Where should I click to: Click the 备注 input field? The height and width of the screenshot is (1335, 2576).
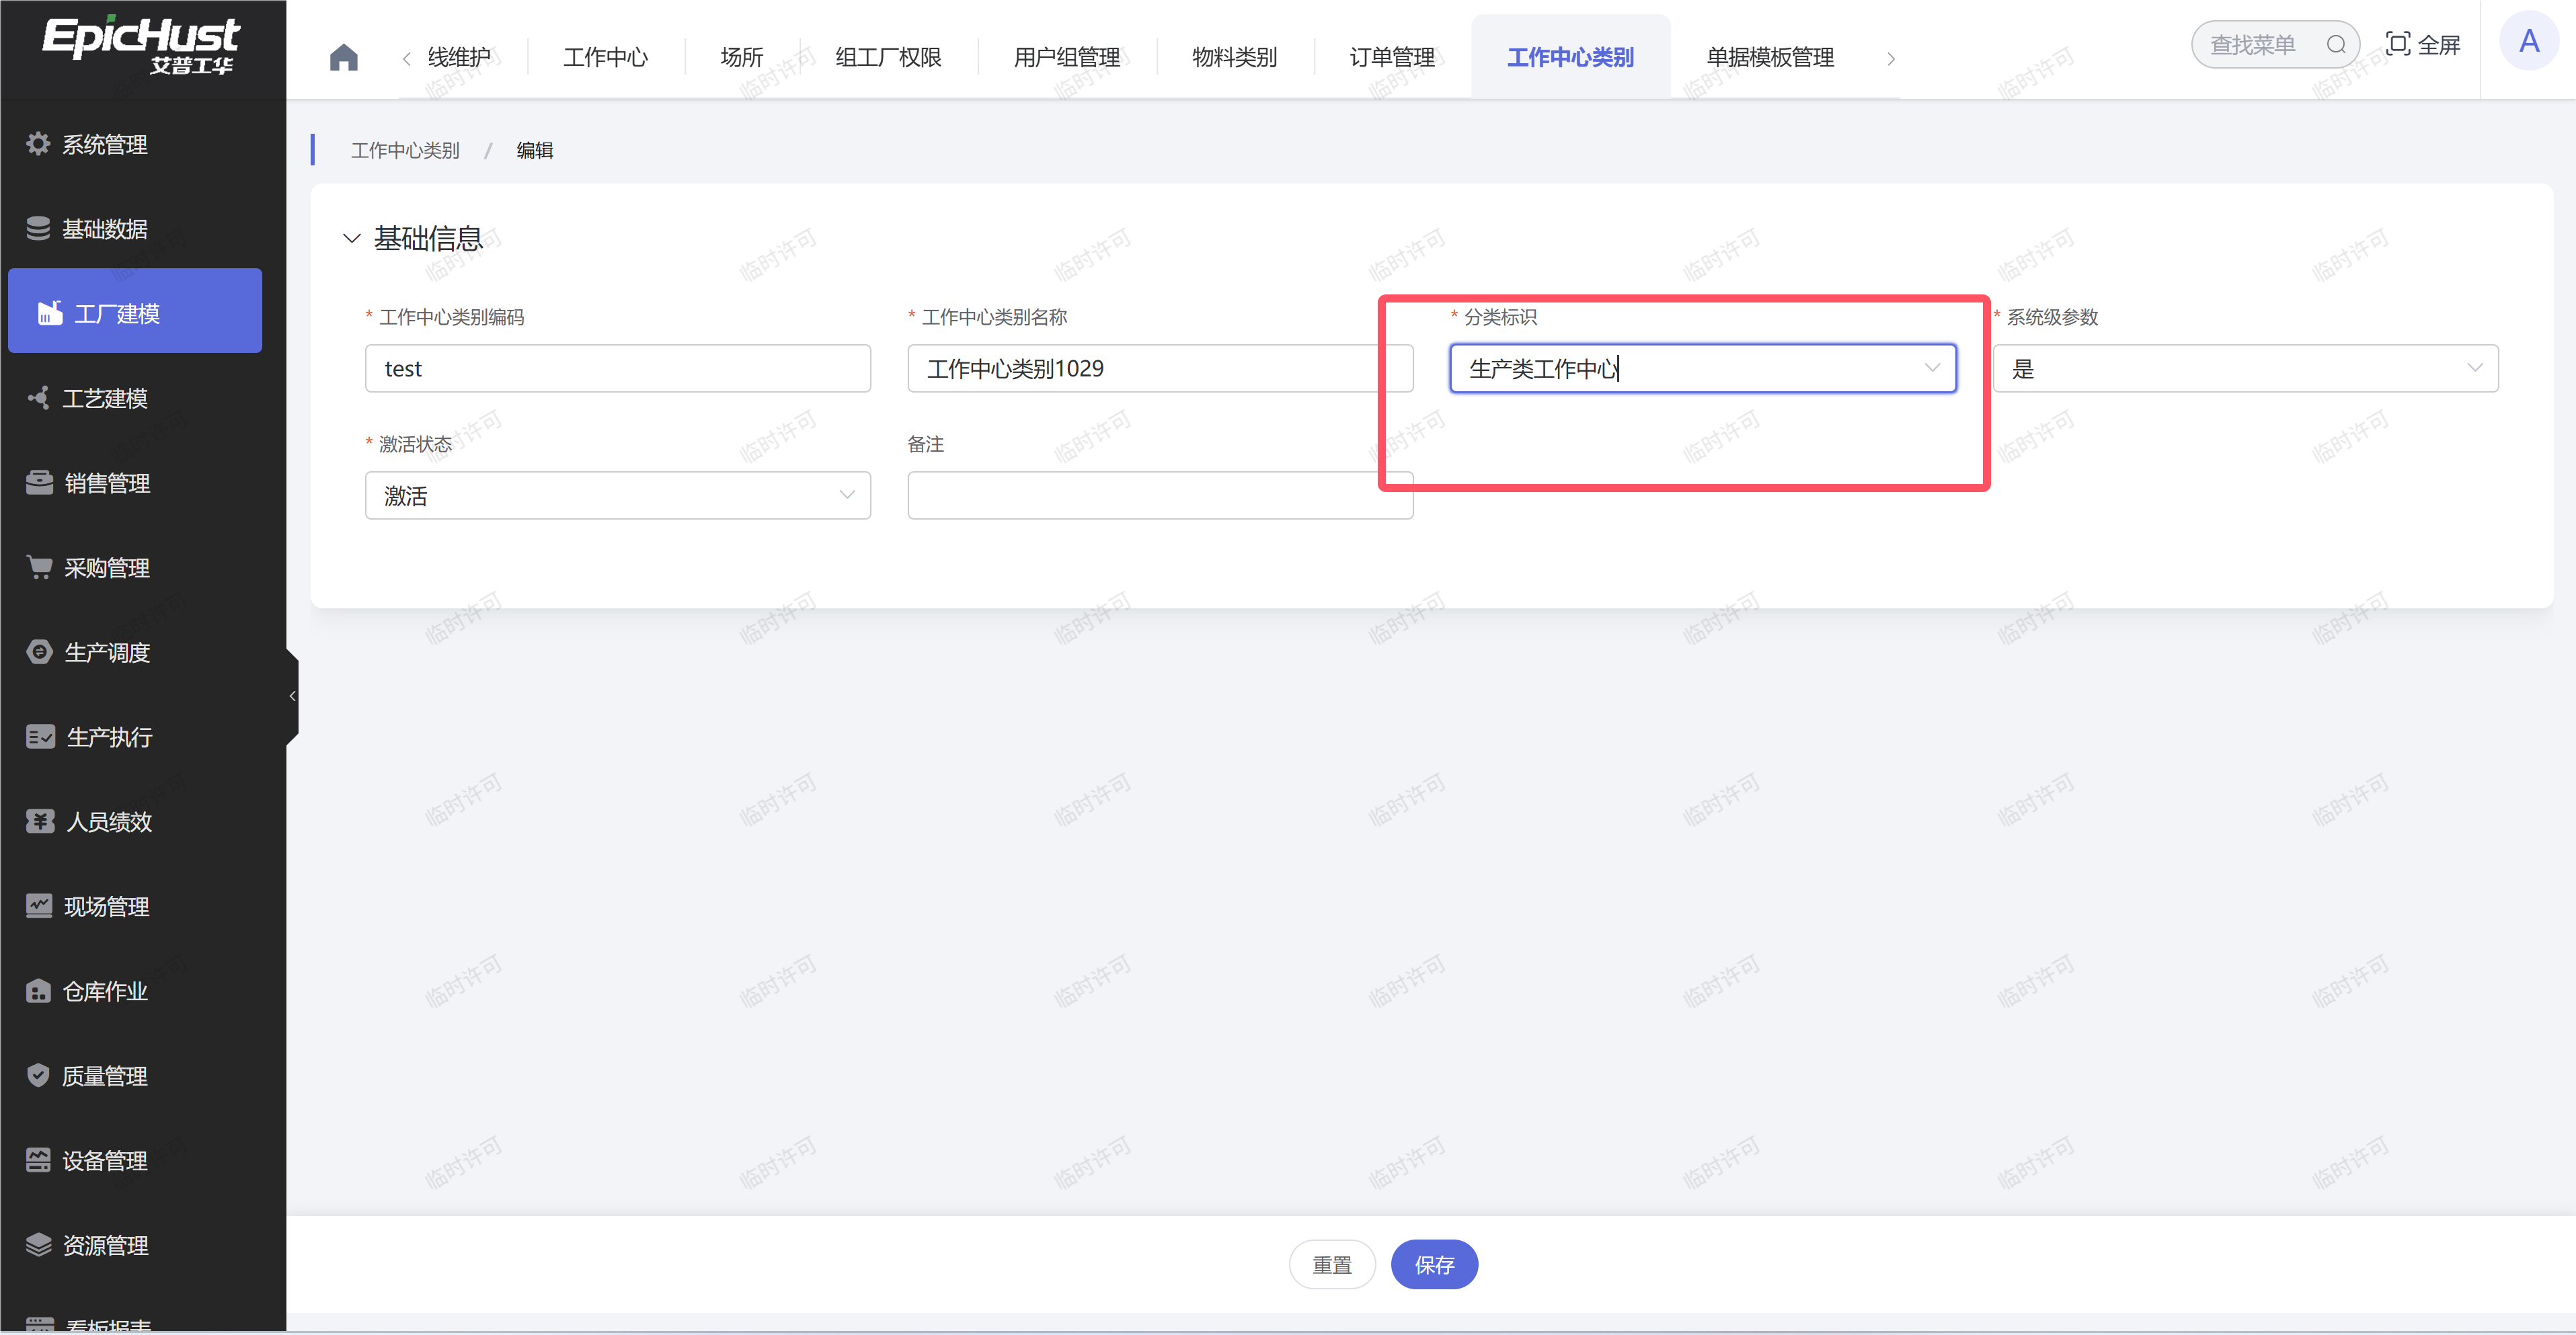point(1159,496)
